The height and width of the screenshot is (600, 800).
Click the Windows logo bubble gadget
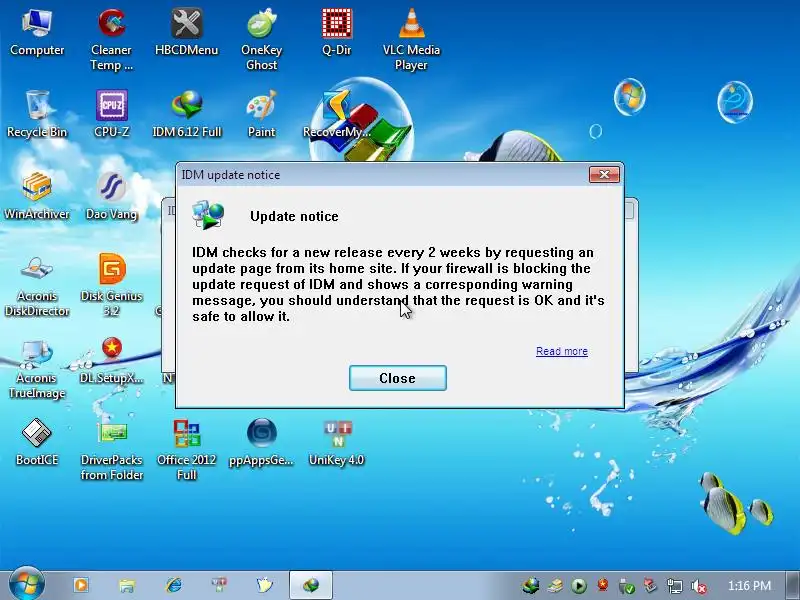coord(630,97)
